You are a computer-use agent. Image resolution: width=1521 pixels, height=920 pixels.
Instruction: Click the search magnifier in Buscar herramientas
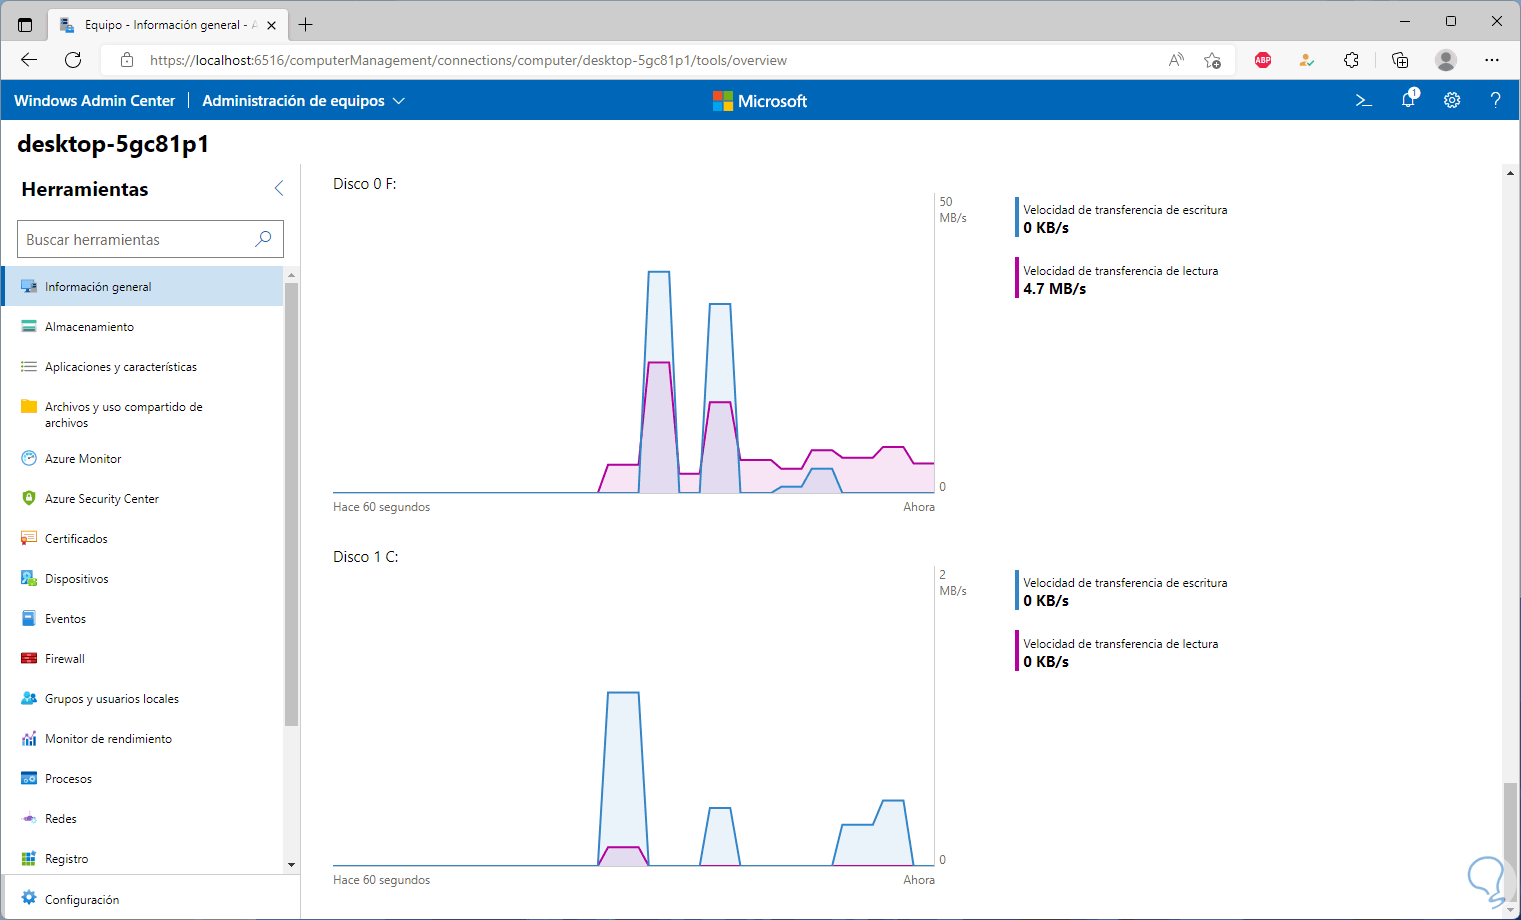[263, 239]
